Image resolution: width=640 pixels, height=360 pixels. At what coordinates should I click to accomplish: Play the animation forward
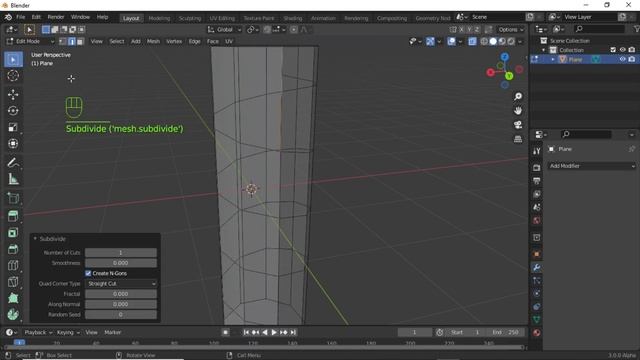click(x=274, y=332)
